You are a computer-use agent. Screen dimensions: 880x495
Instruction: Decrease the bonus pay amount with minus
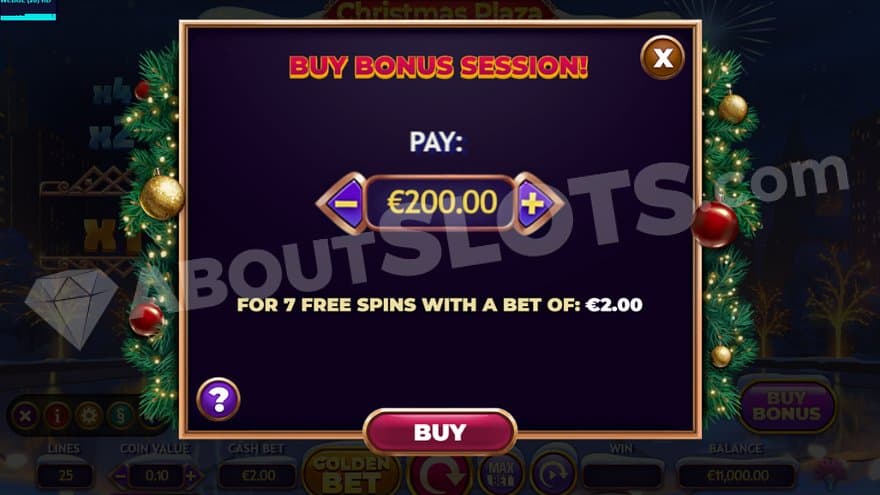(343, 203)
